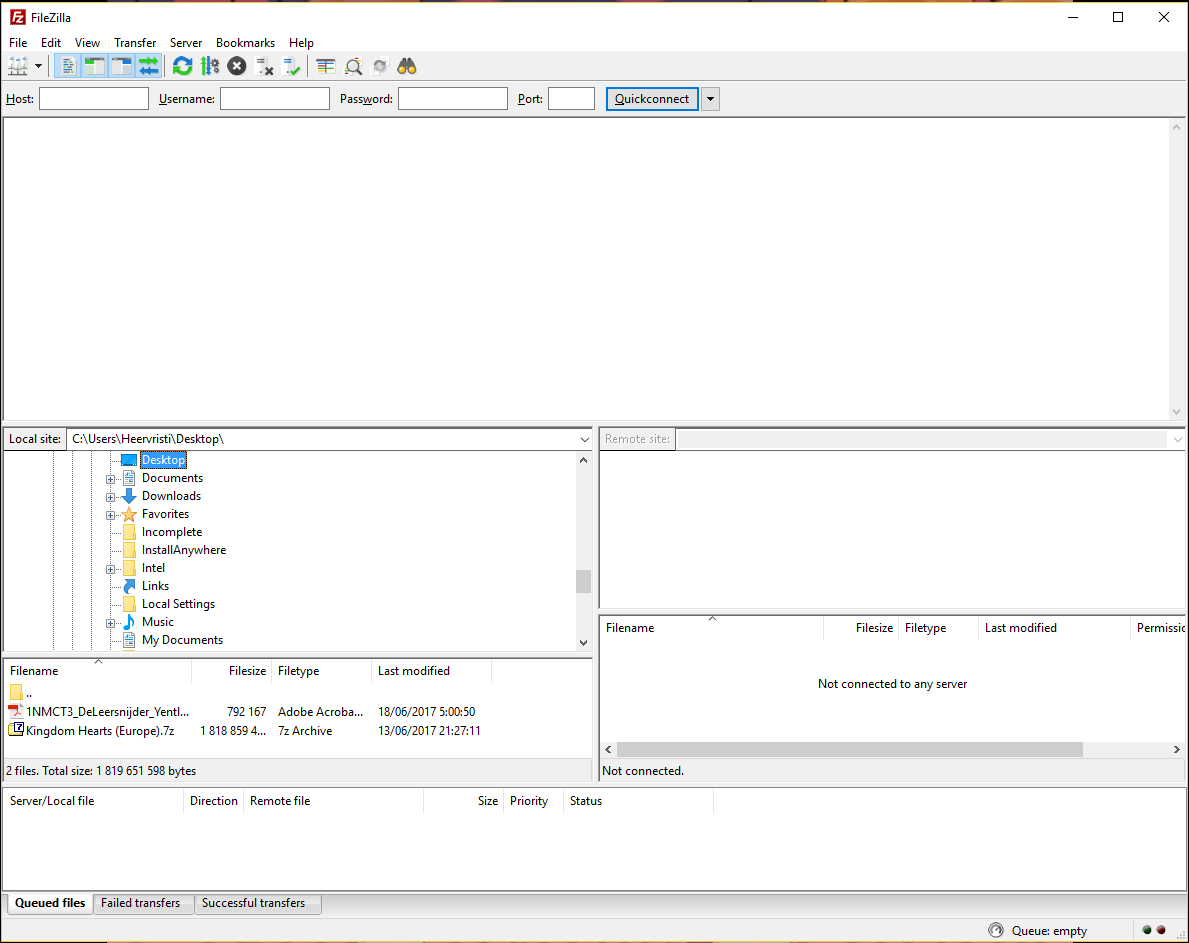Toggle the local directory tree display
Screen dimensions: 1189x943
[x=95, y=67]
